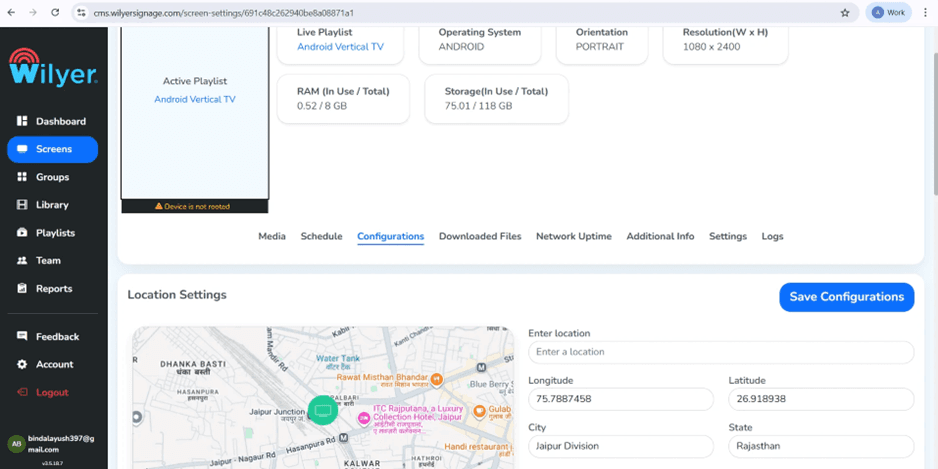The height and width of the screenshot is (469, 938).
Task: Open Account settings gear icon
Action: pyautogui.click(x=22, y=364)
